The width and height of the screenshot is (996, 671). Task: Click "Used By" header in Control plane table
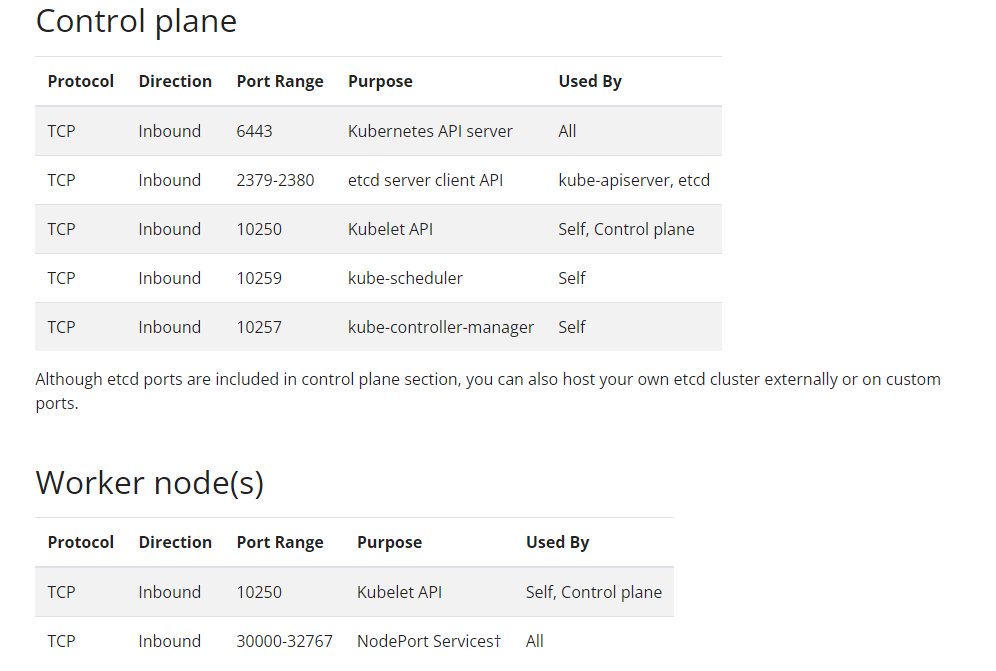click(x=590, y=81)
